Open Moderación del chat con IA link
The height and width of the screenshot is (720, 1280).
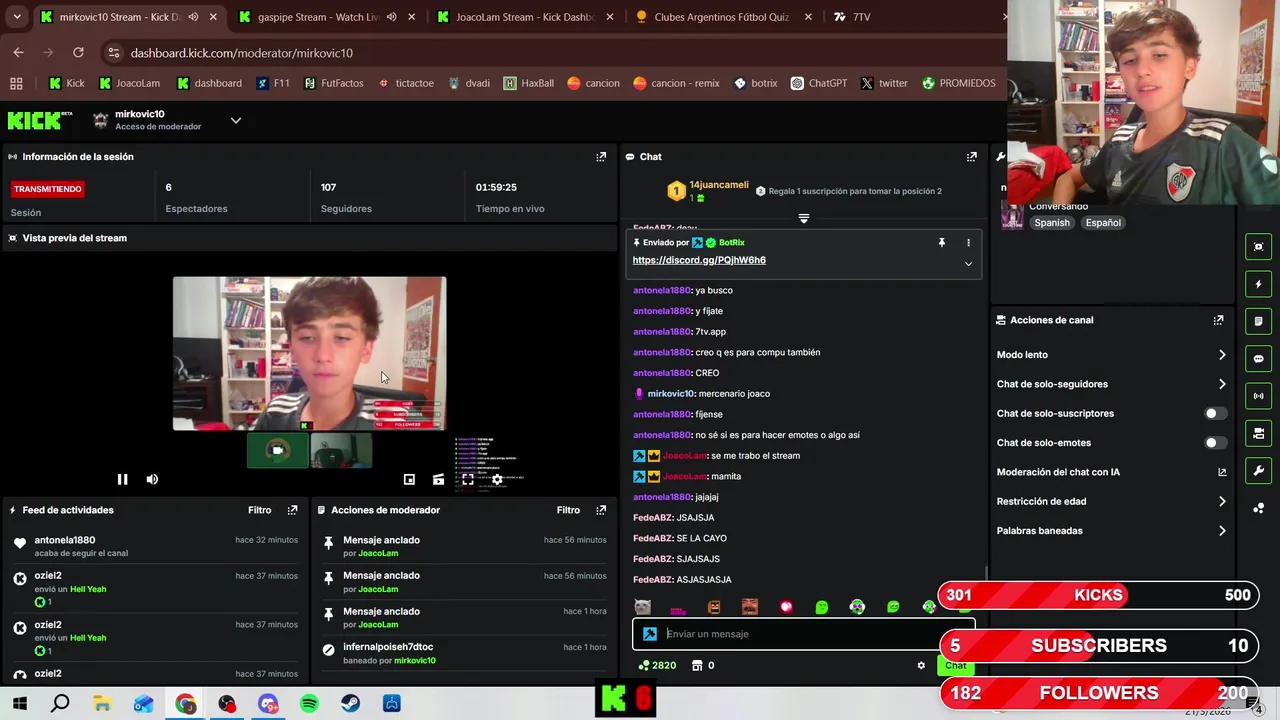tap(1111, 472)
